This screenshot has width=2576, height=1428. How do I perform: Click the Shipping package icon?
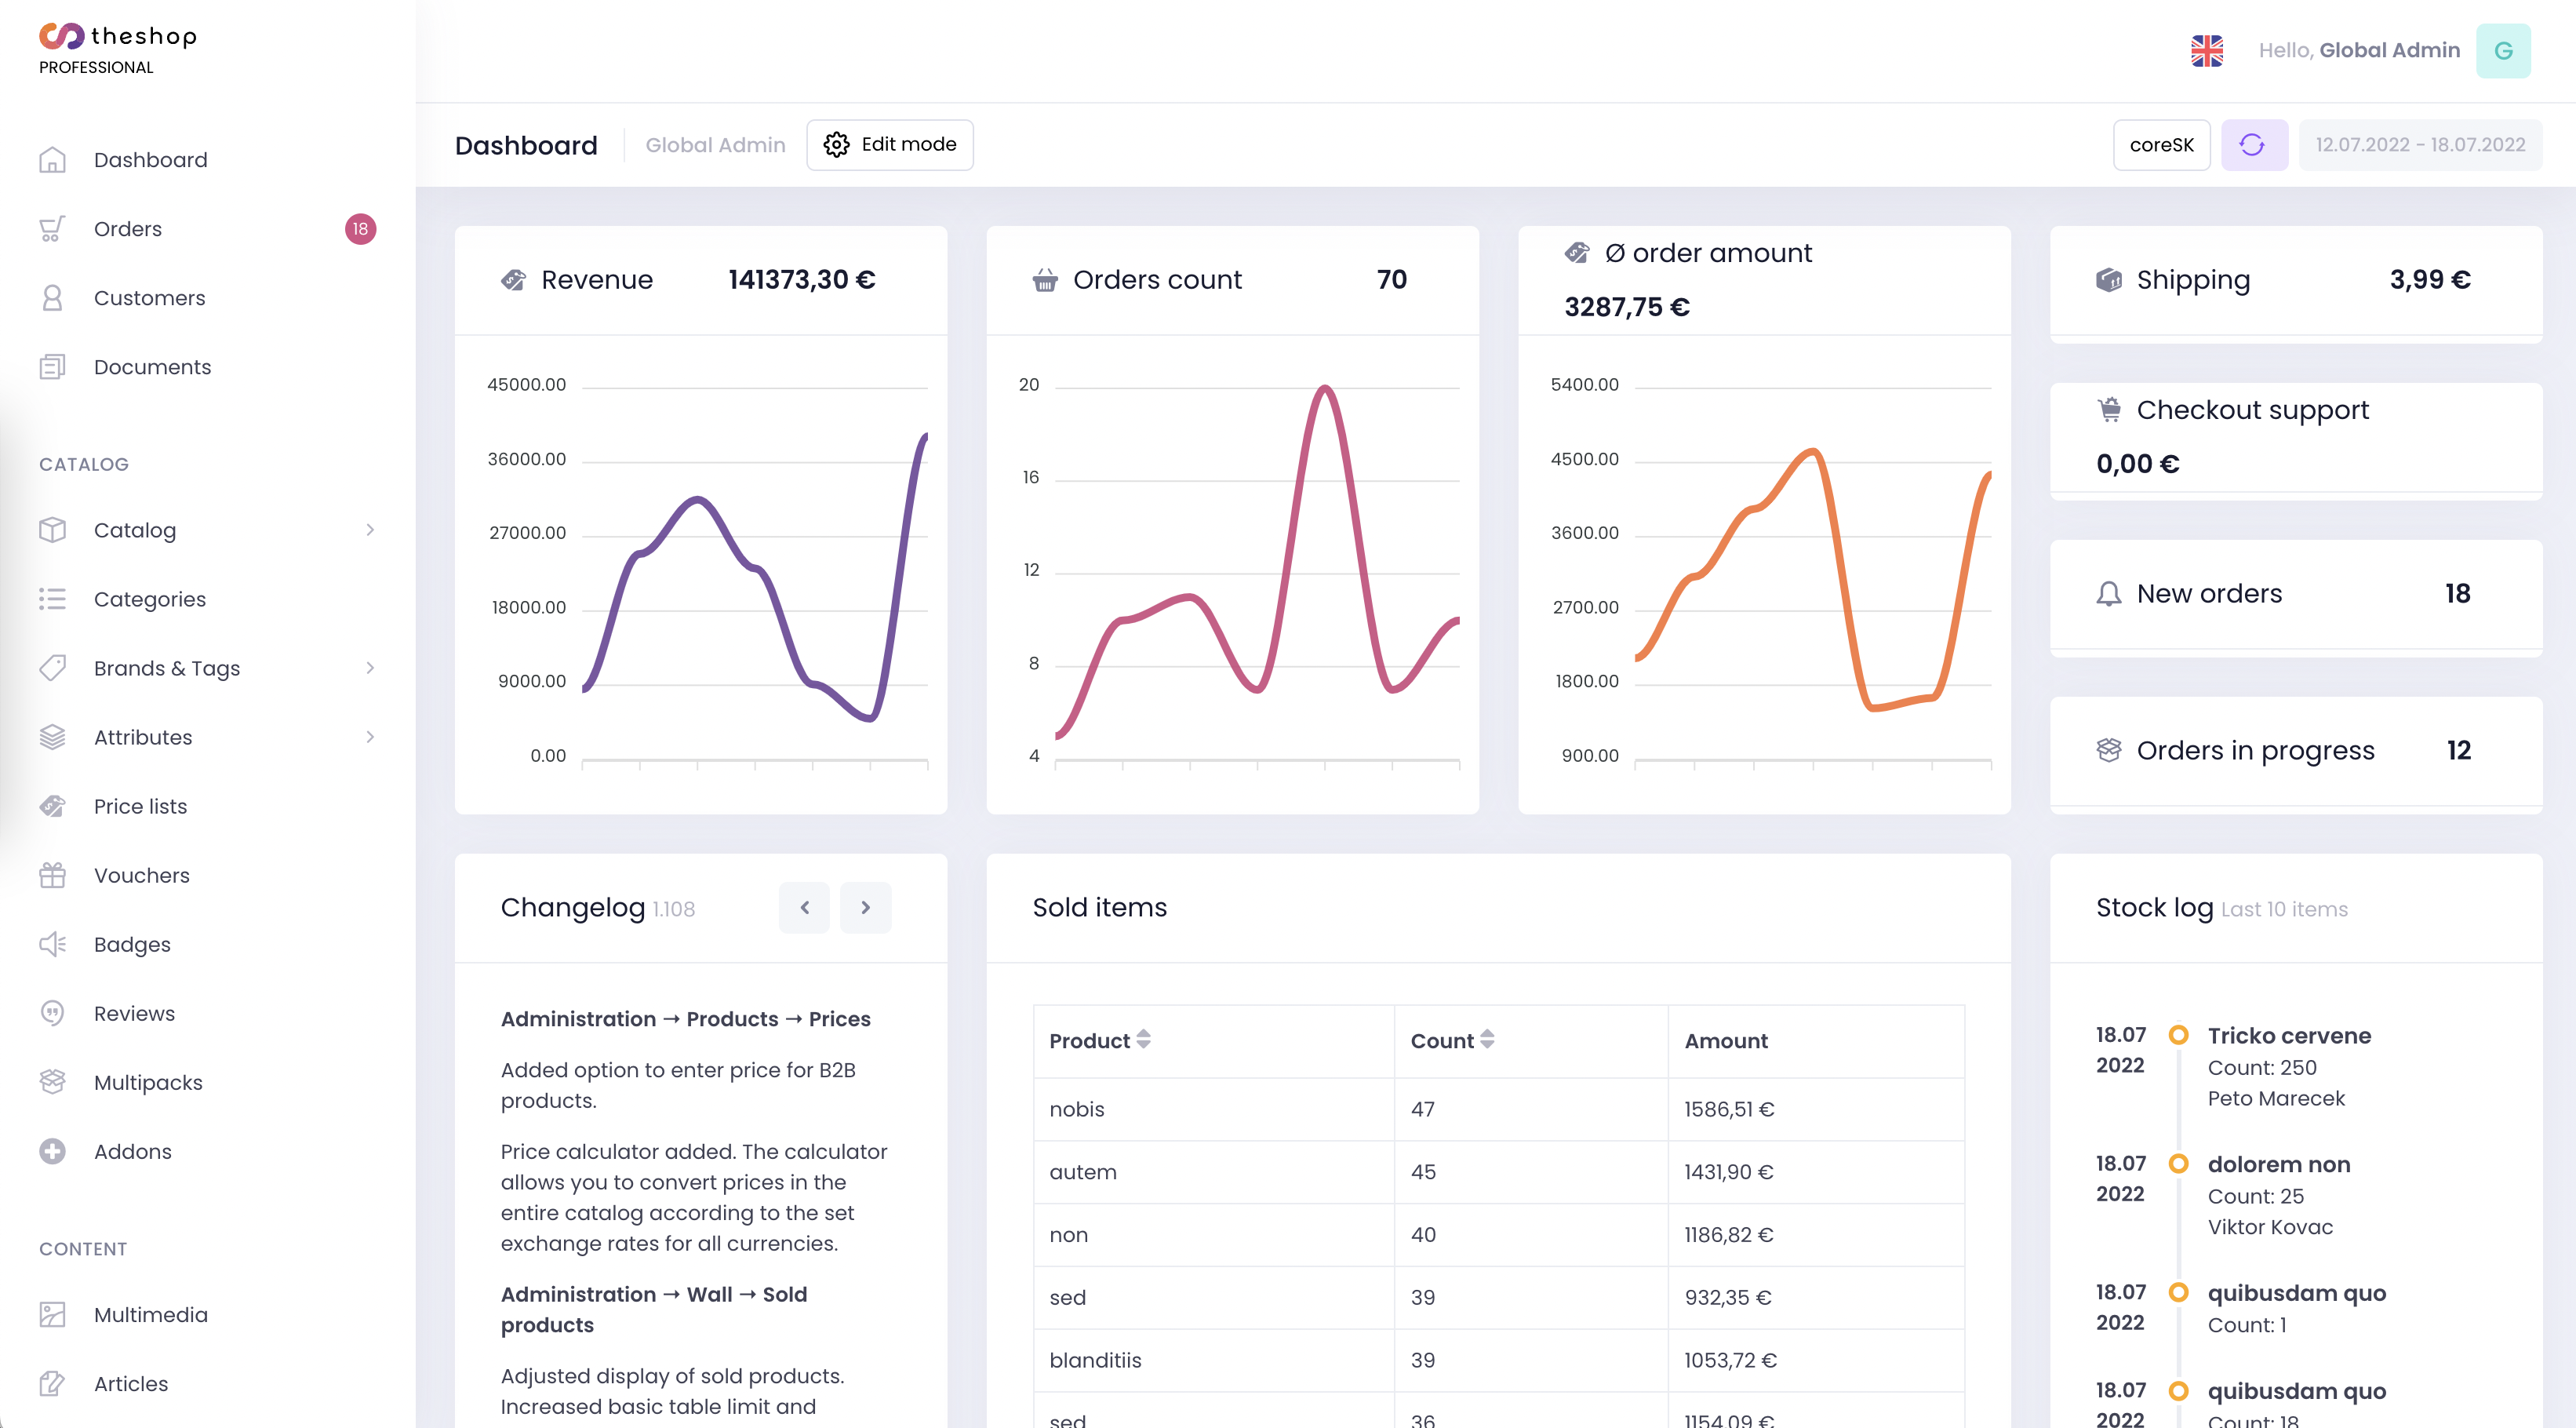tap(2109, 280)
